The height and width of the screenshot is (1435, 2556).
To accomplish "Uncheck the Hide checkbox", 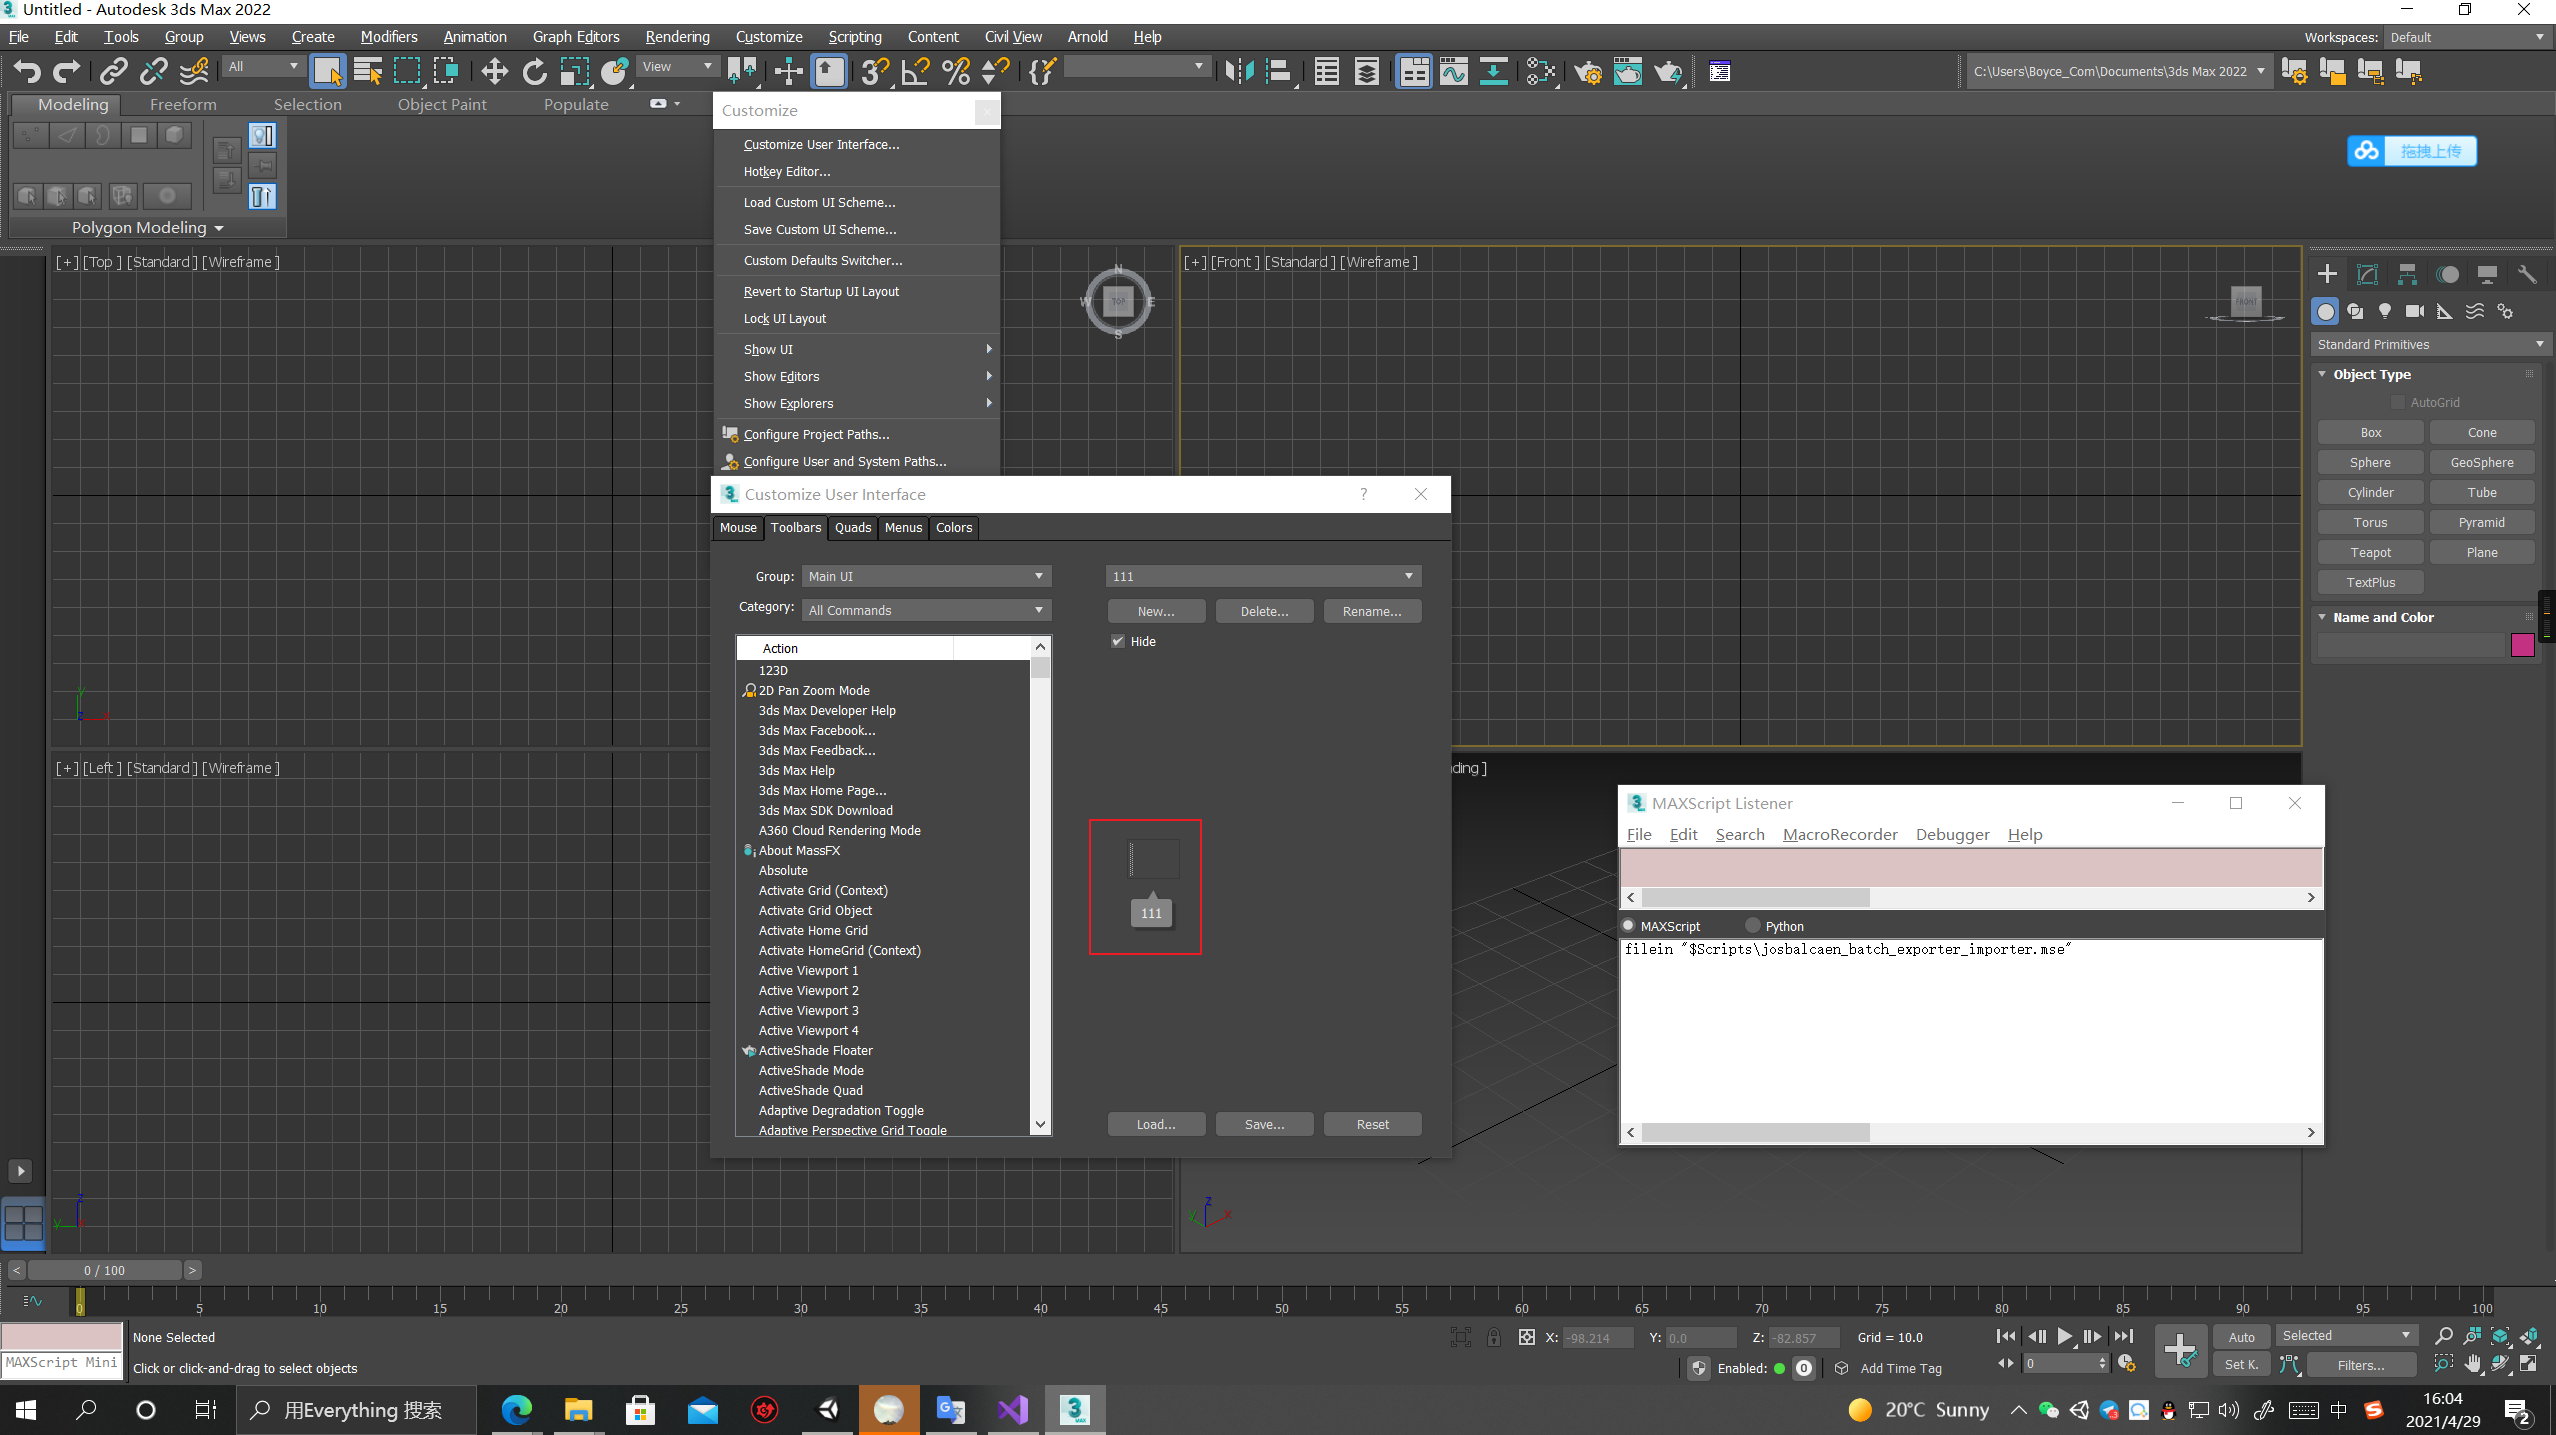I will pos(1118,641).
